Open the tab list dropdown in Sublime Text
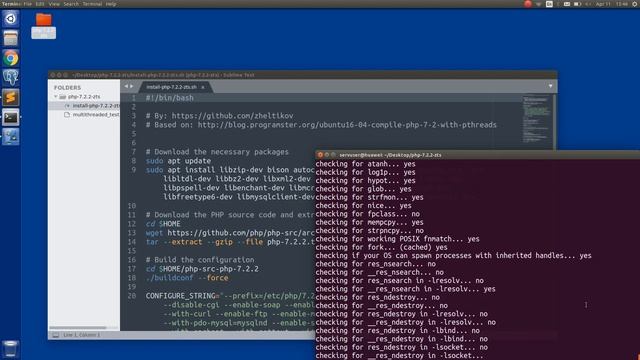Viewport: 640px width, 360px height. pyautogui.click(x=550, y=87)
